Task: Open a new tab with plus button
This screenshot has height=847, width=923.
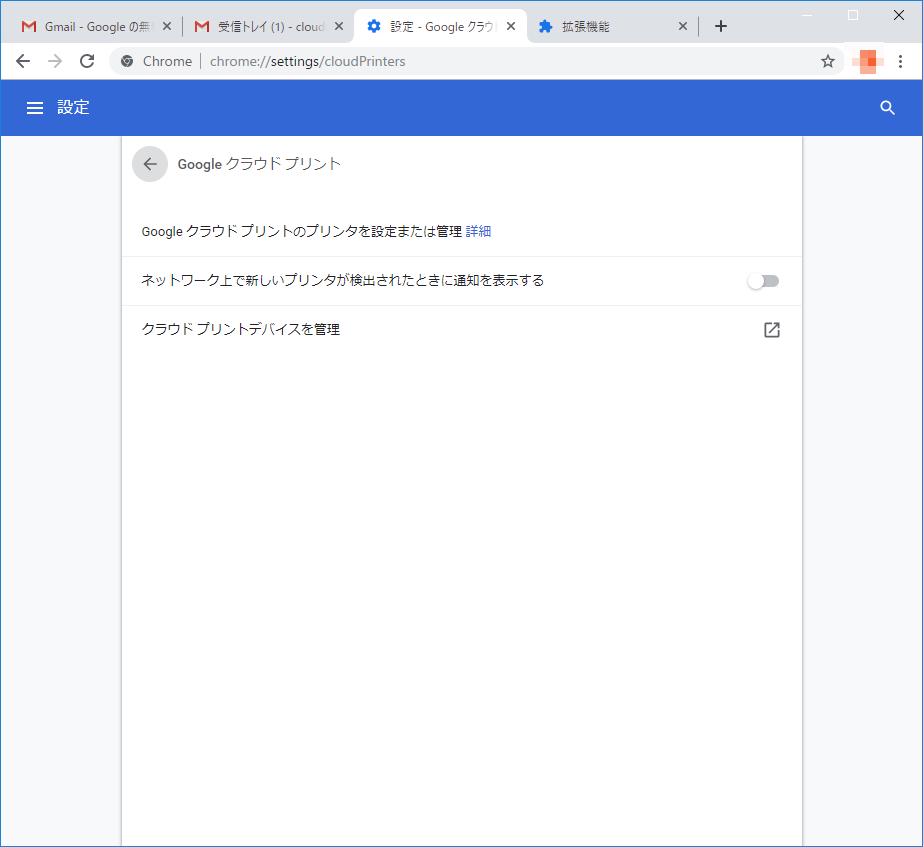Action: (721, 26)
